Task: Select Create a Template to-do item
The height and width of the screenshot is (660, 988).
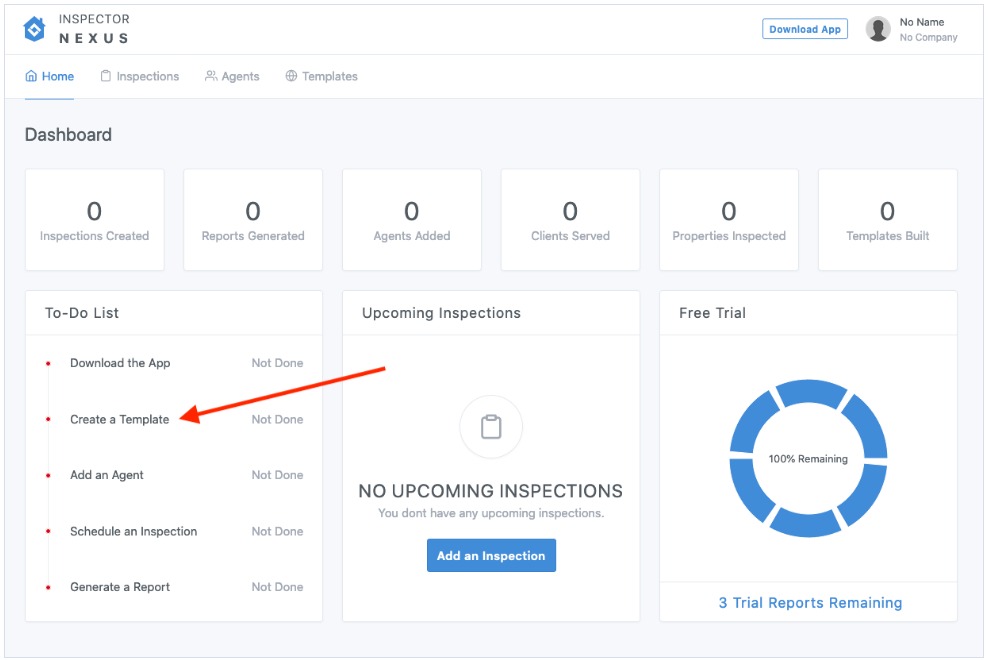Action: click(119, 419)
